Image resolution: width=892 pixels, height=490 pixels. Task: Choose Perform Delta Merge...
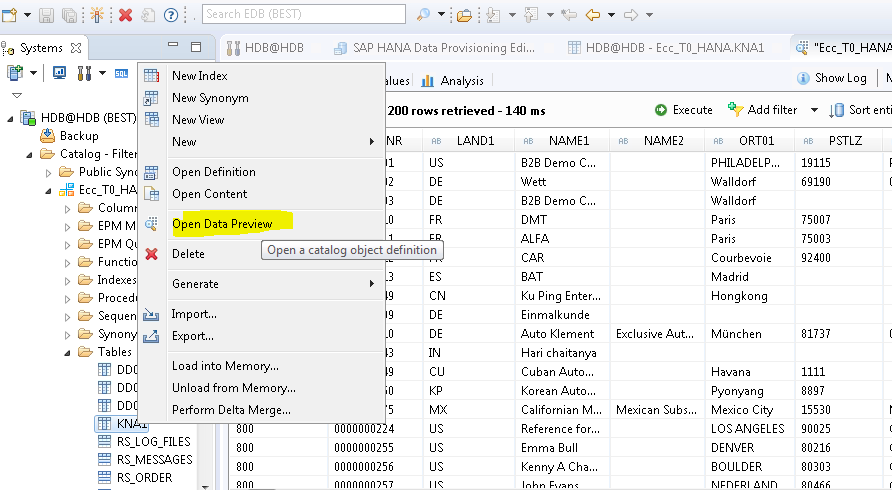coord(262,410)
